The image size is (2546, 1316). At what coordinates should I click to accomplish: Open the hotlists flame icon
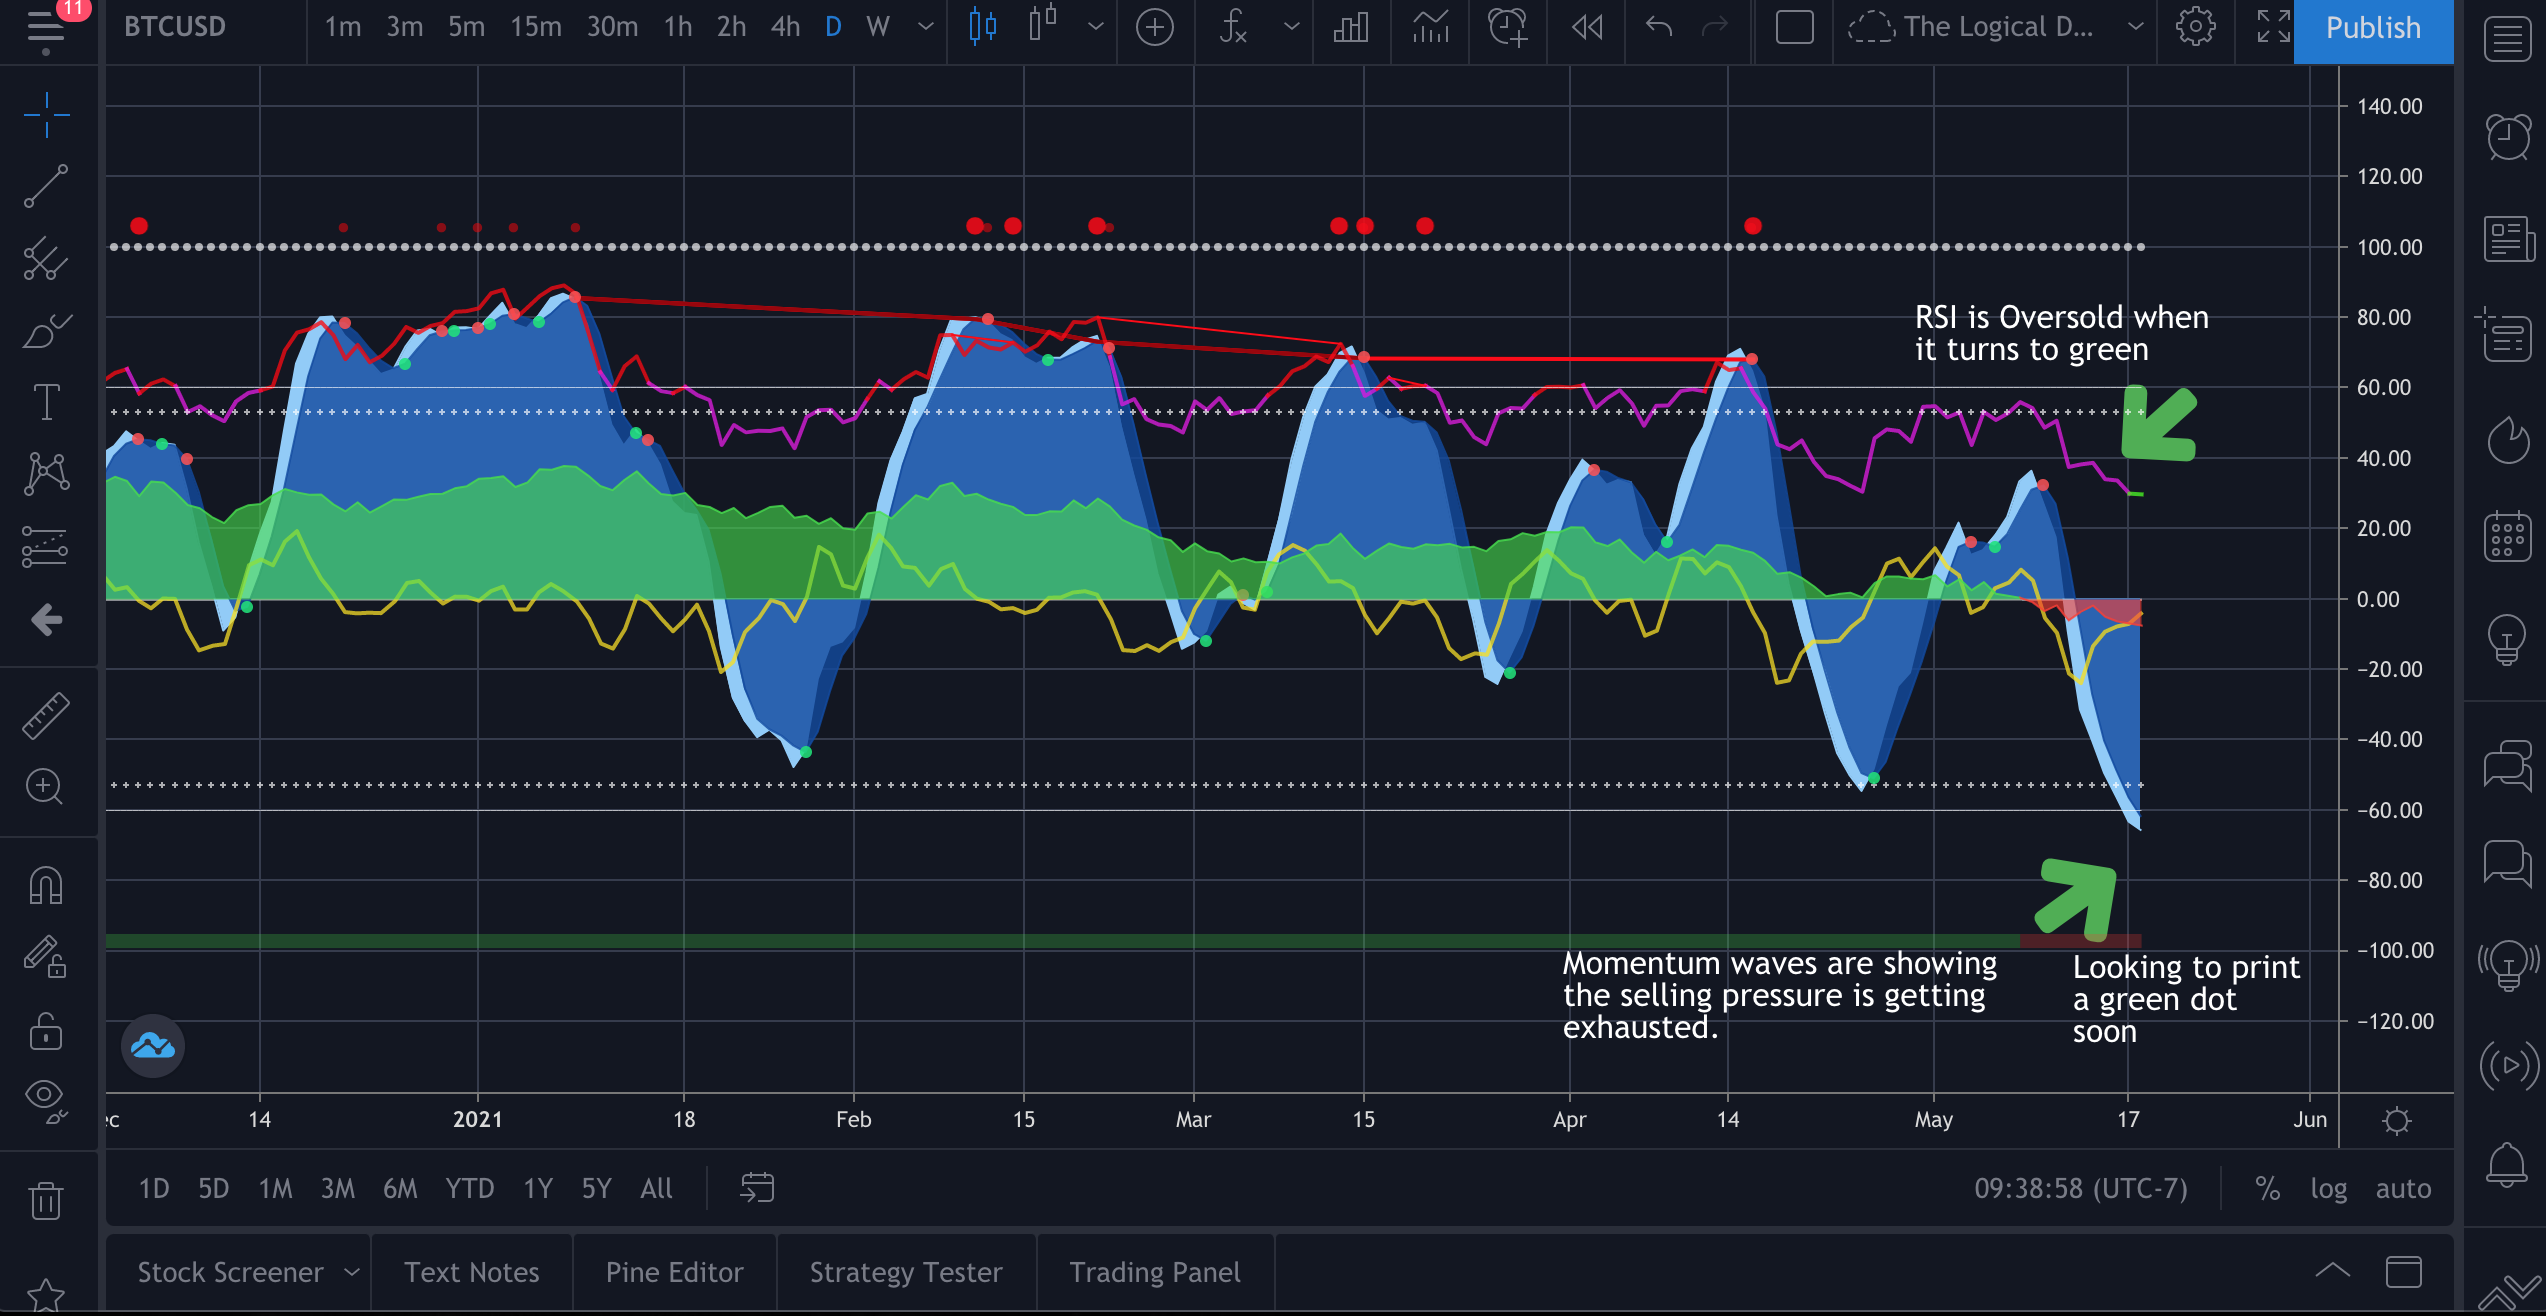(2508, 440)
